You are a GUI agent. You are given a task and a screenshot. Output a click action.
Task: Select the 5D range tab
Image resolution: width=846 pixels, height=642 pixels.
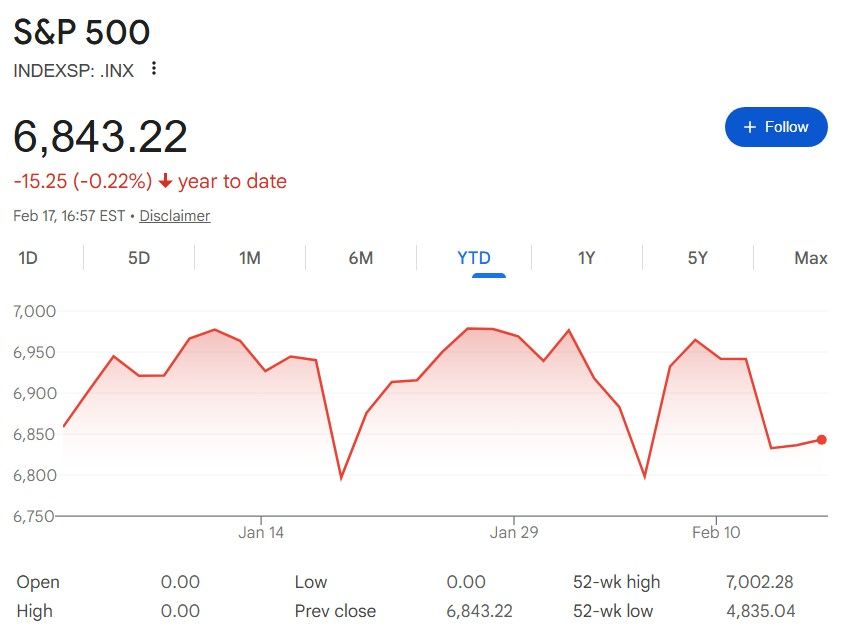[x=139, y=258]
